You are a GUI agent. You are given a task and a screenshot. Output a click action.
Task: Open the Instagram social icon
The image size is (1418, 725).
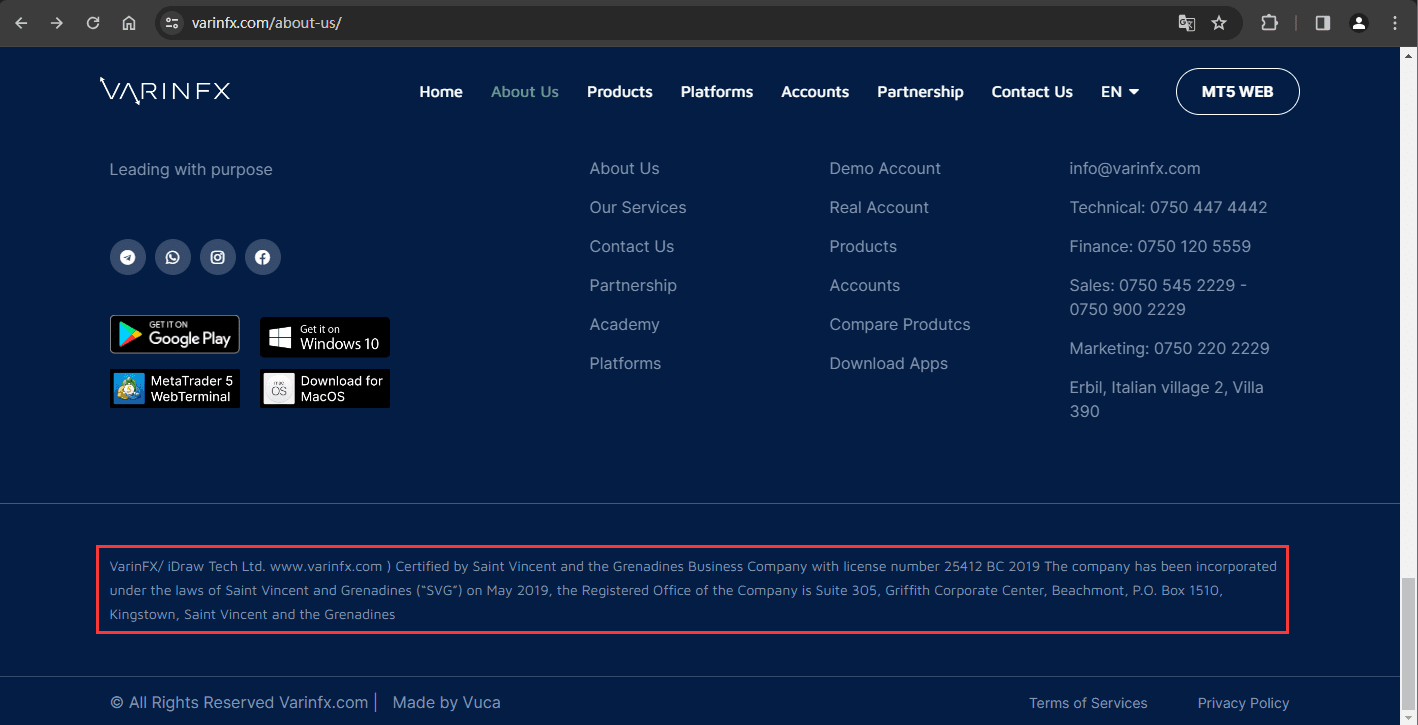pyautogui.click(x=218, y=257)
